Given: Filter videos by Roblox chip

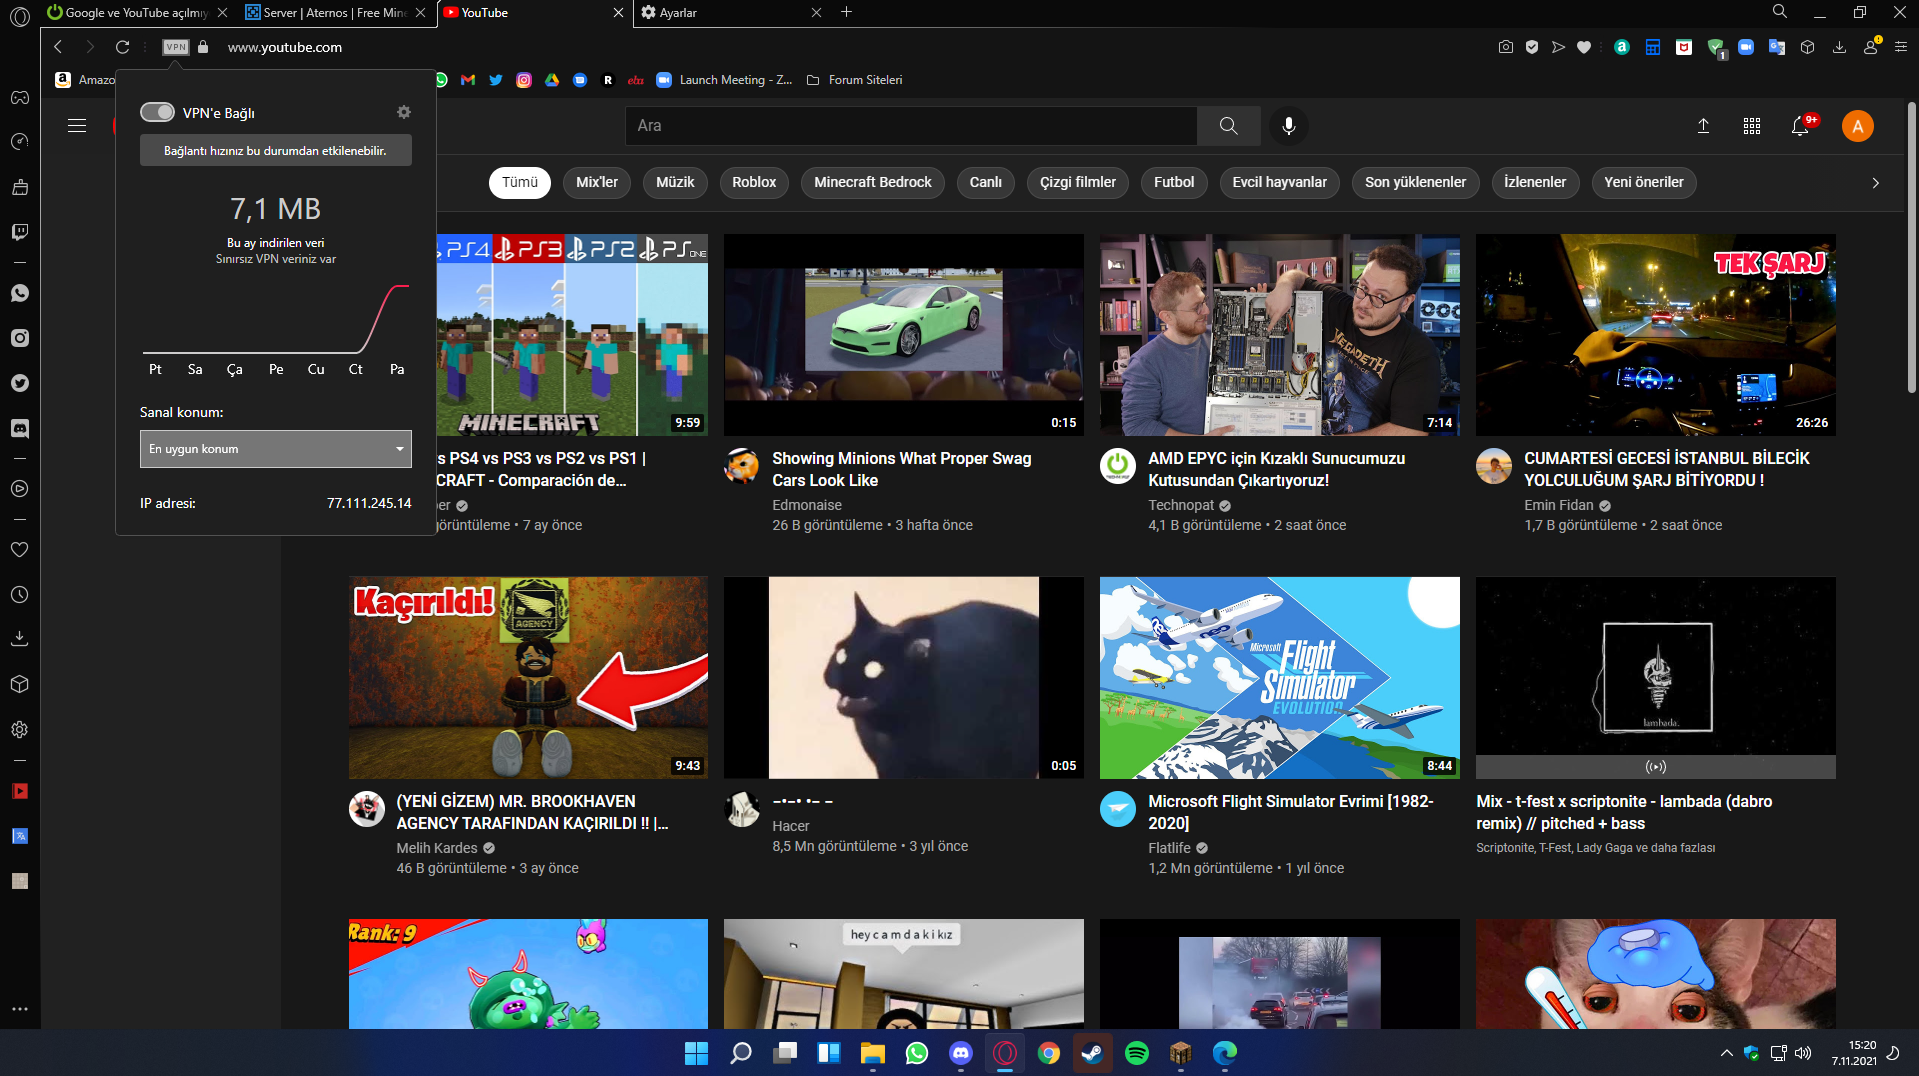Looking at the screenshot, I should pos(754,183).
